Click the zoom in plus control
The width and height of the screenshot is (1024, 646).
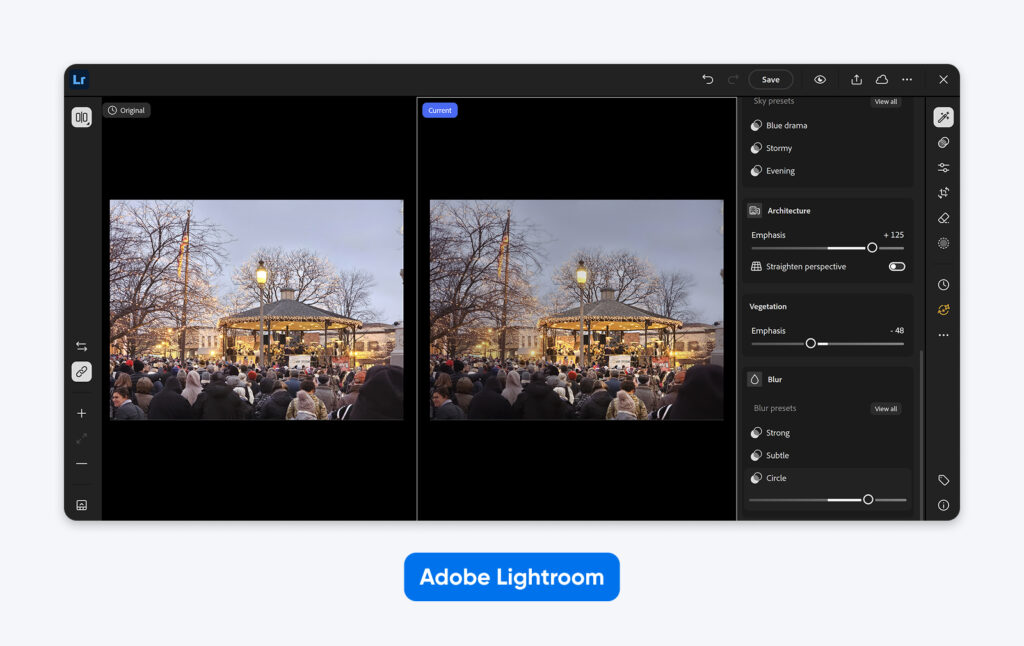[x=81, y=413]
